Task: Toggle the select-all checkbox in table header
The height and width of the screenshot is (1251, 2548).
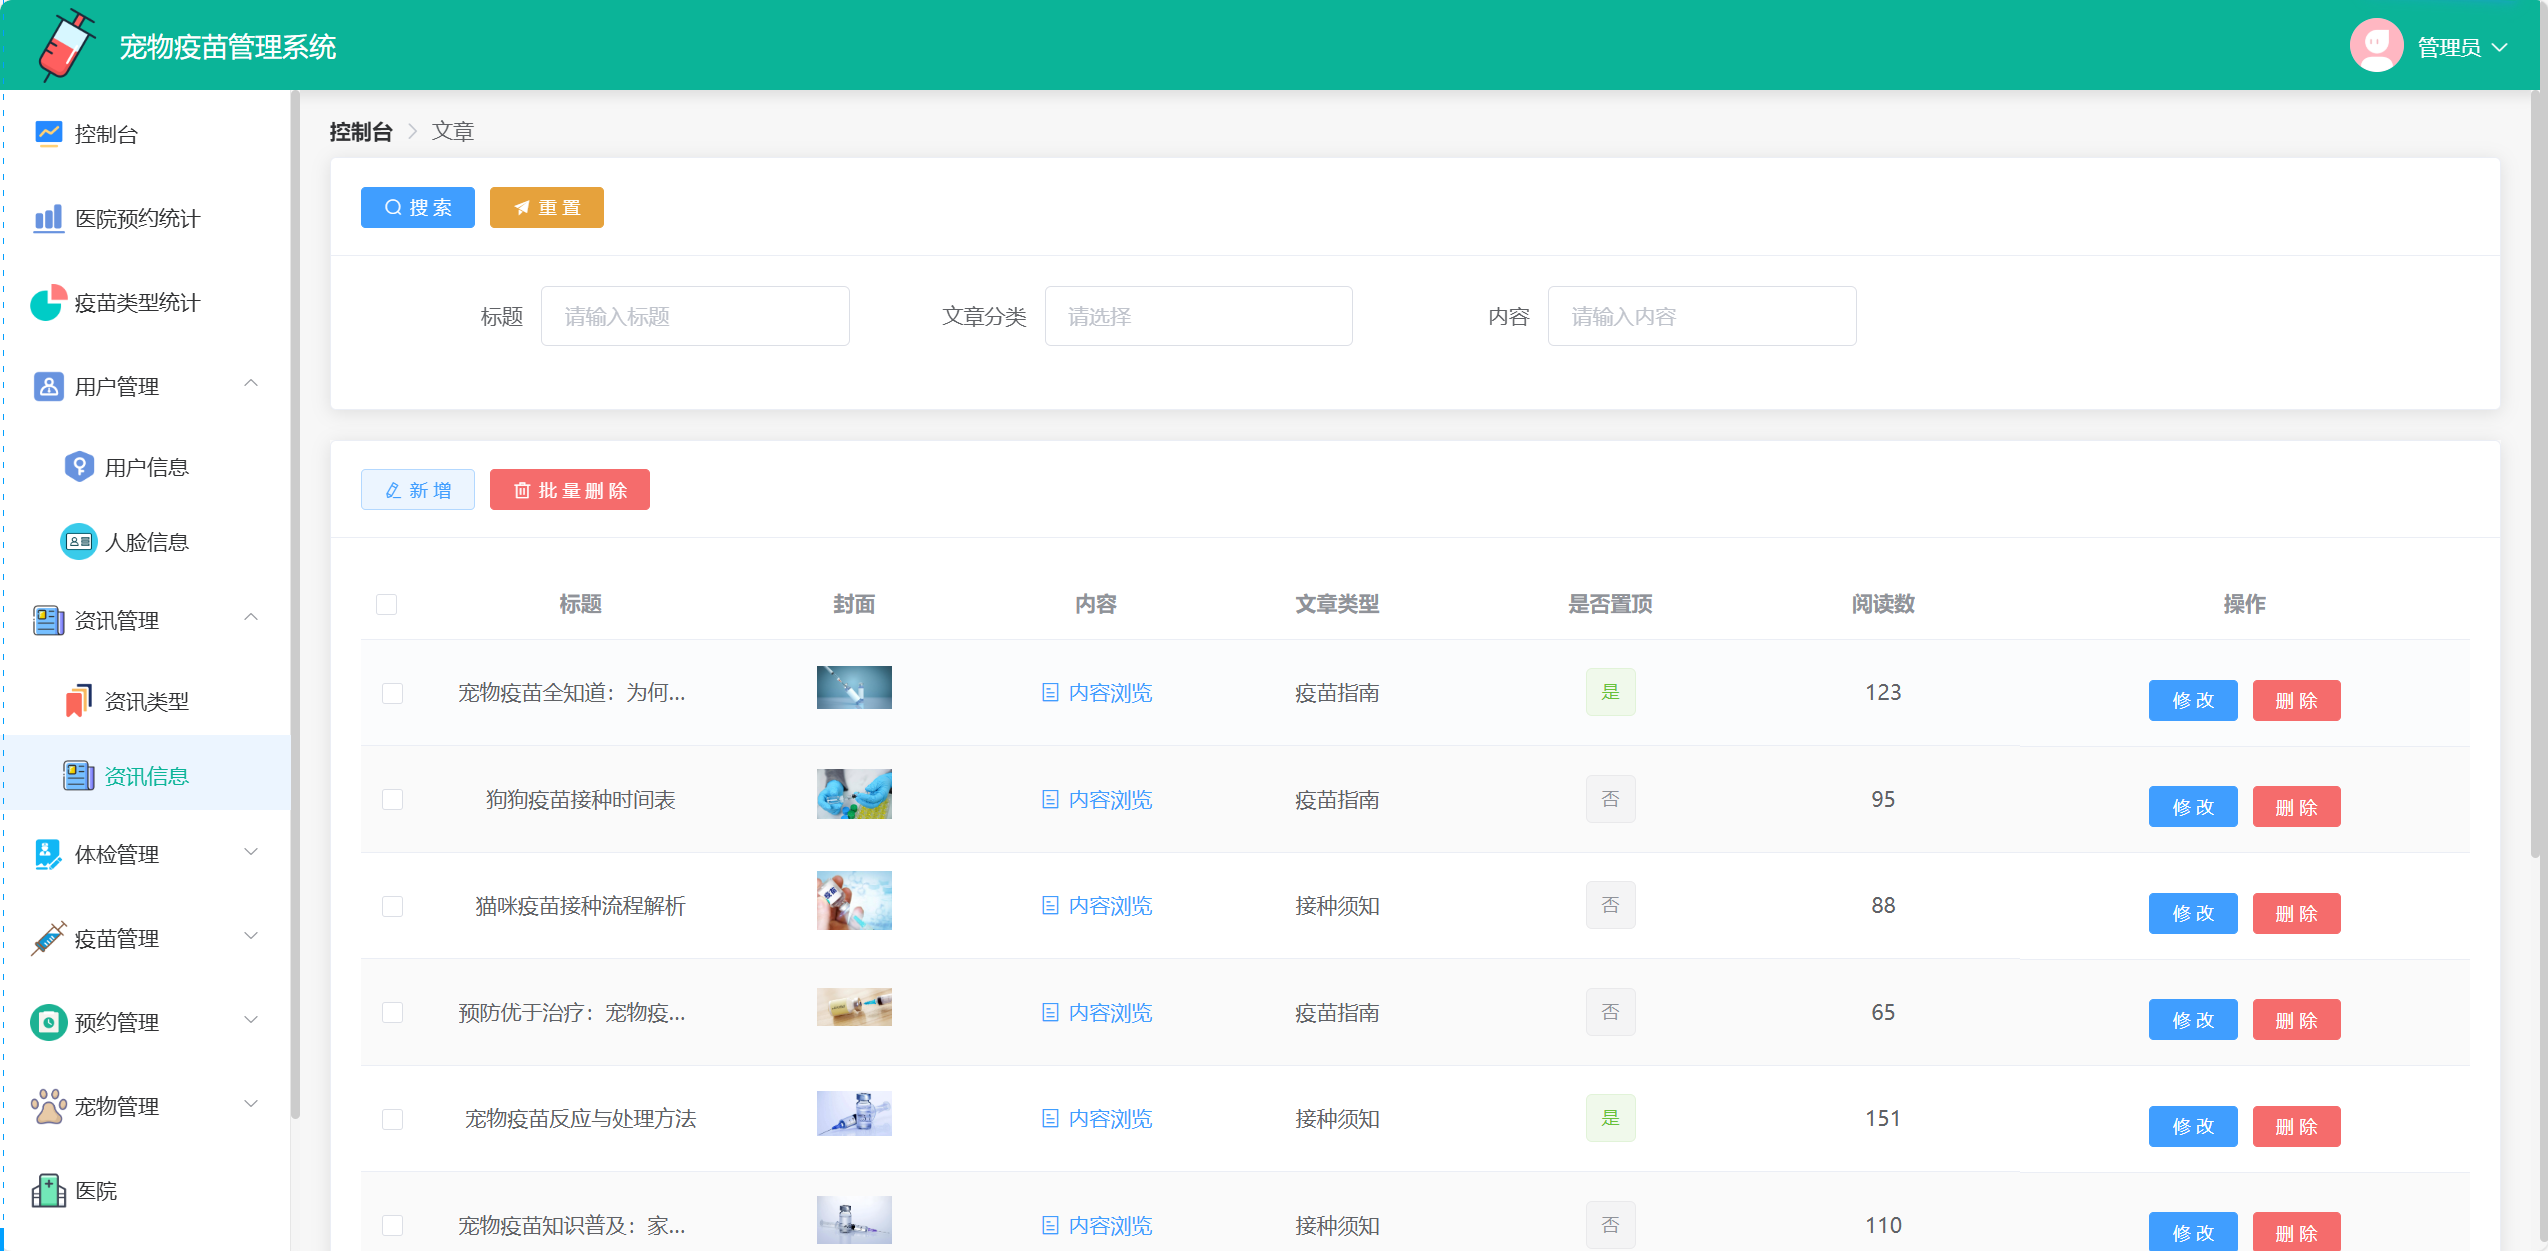Action: coord(387,604)
